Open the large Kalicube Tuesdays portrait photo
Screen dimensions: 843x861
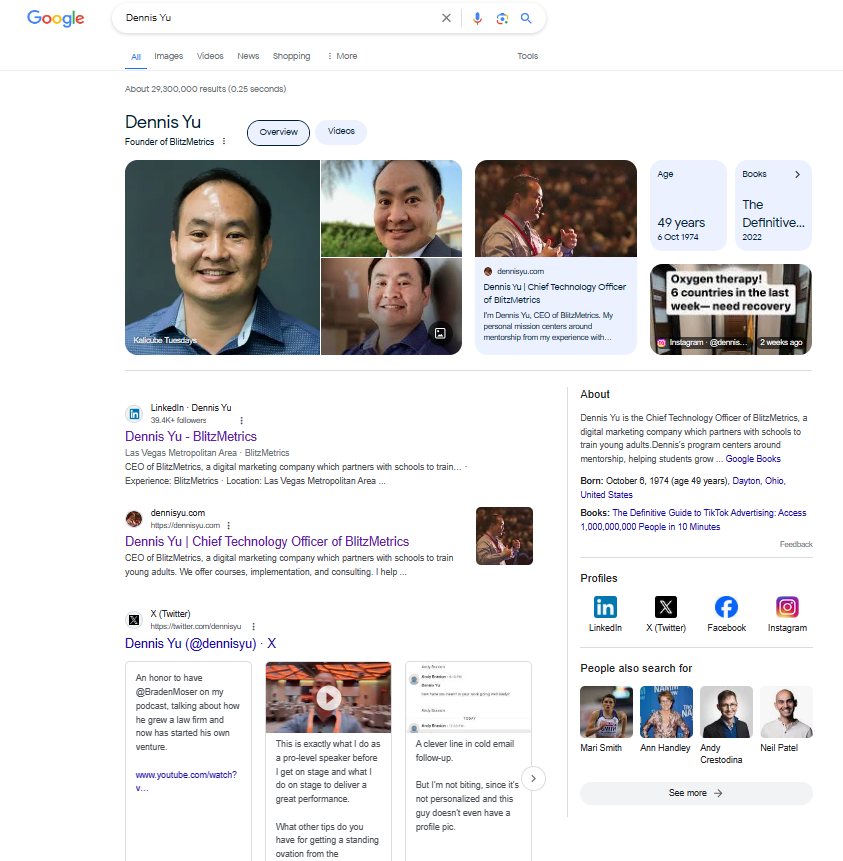pyautogui.click(x=222, y=257)
